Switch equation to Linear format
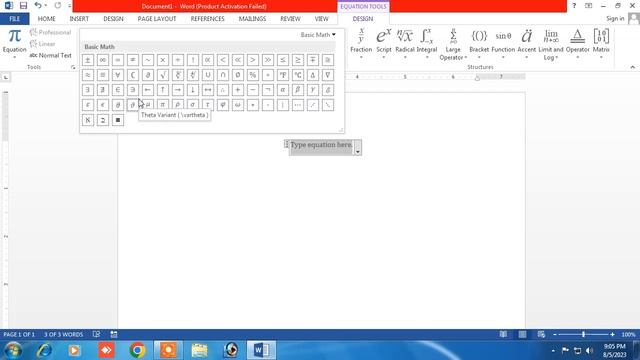Viewport: 640px width, 360px height. (x=42, y=44)
